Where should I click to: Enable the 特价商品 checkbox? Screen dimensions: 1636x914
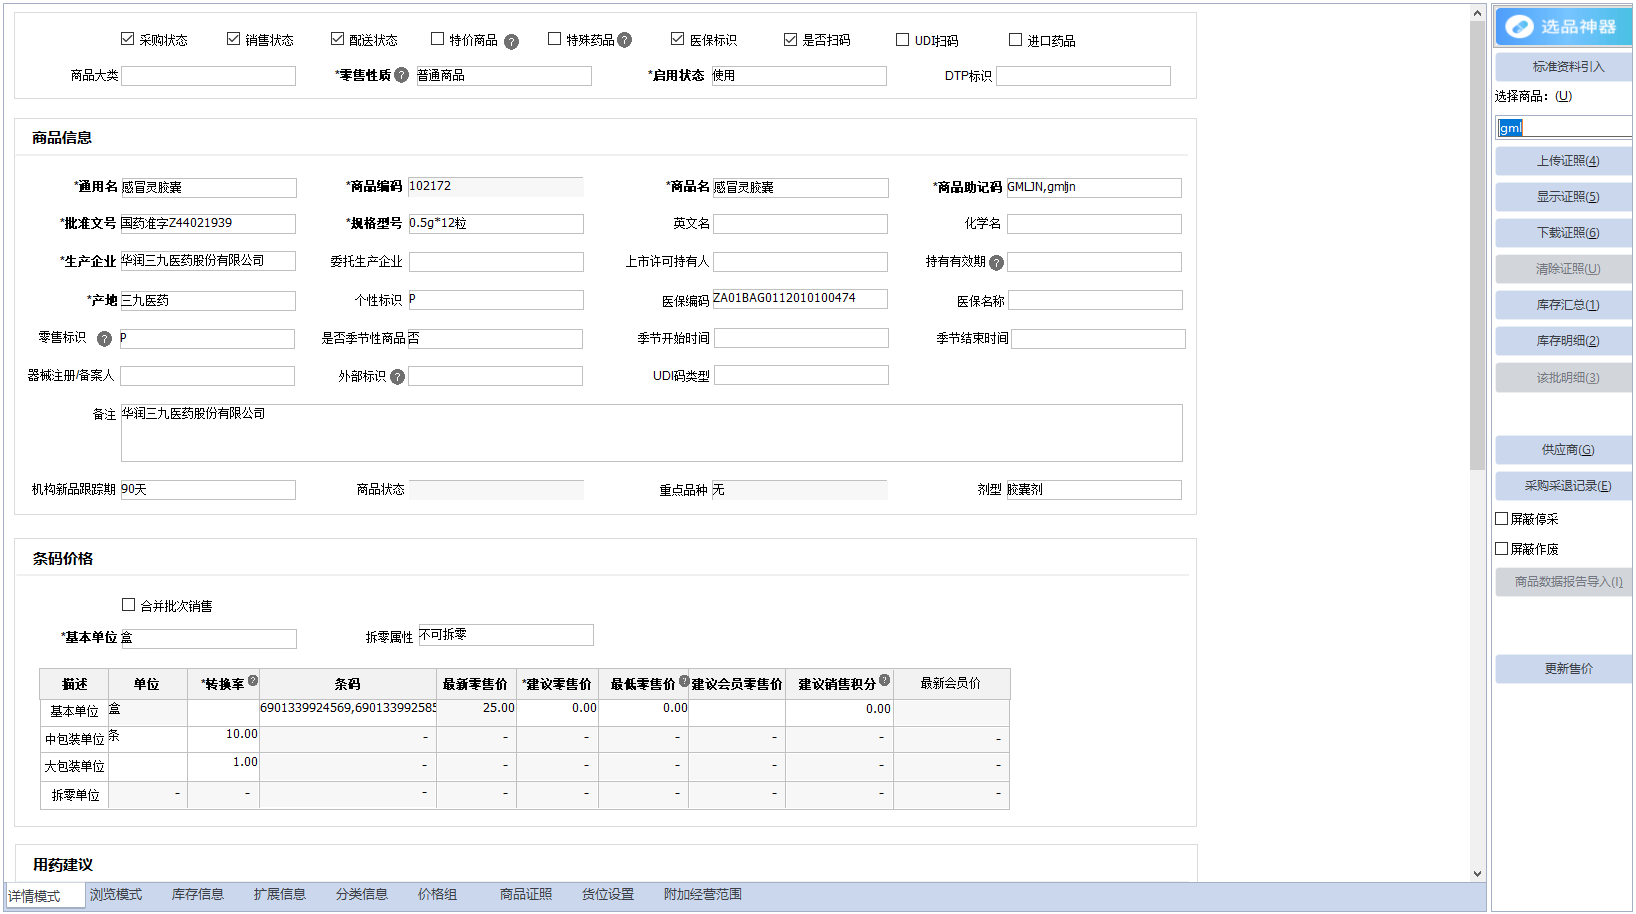pyautogui.click(x=437, y=38)
